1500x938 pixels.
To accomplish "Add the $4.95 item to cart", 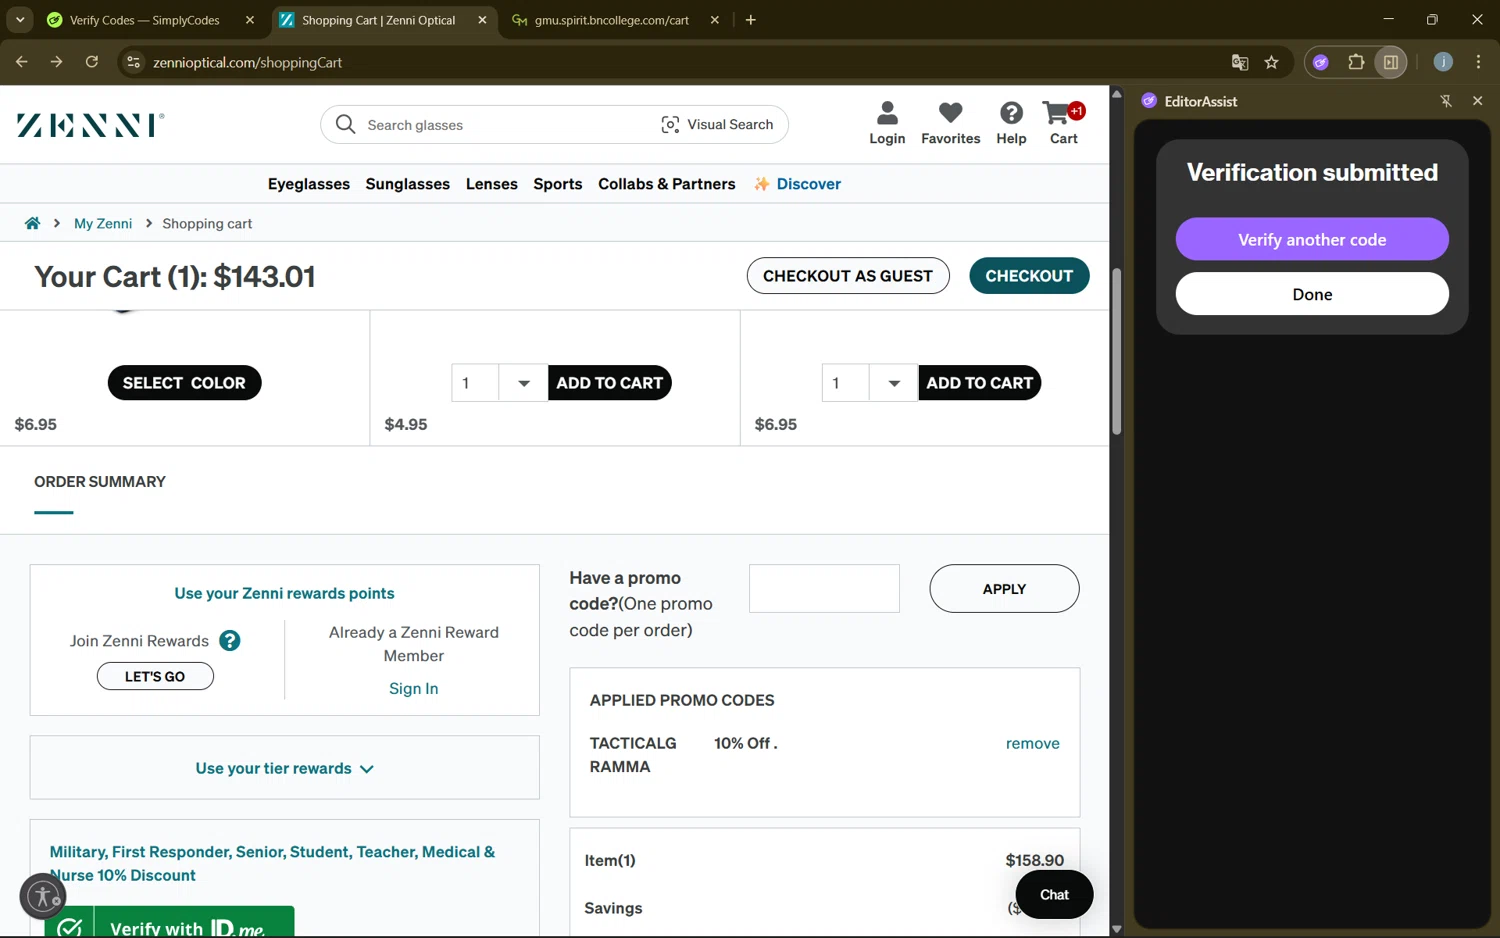I will coord(610,383).
